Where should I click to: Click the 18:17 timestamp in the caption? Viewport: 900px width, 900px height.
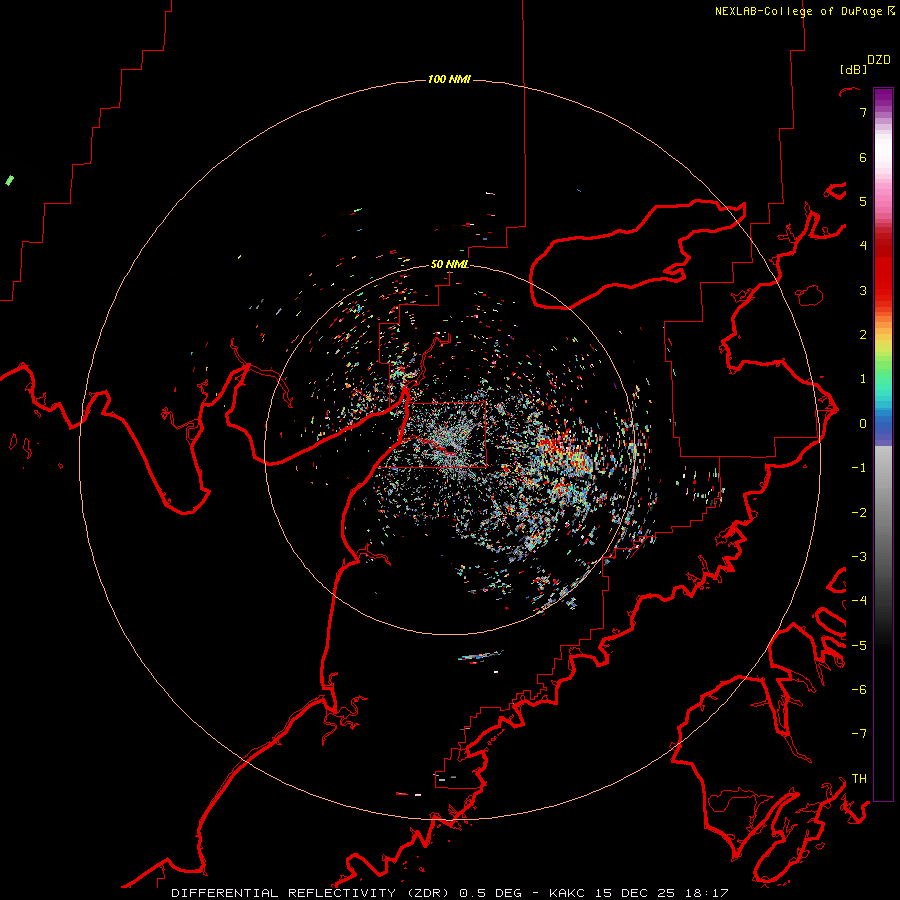[709, 893]
